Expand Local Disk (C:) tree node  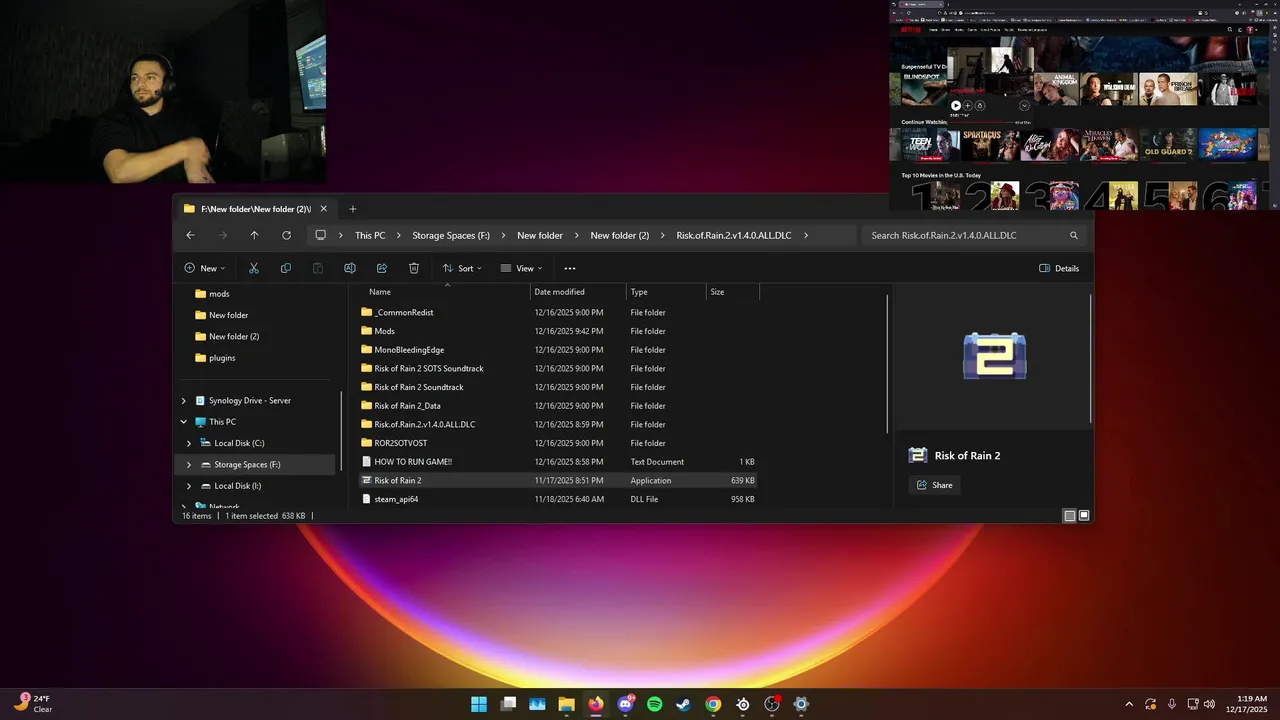189,443
